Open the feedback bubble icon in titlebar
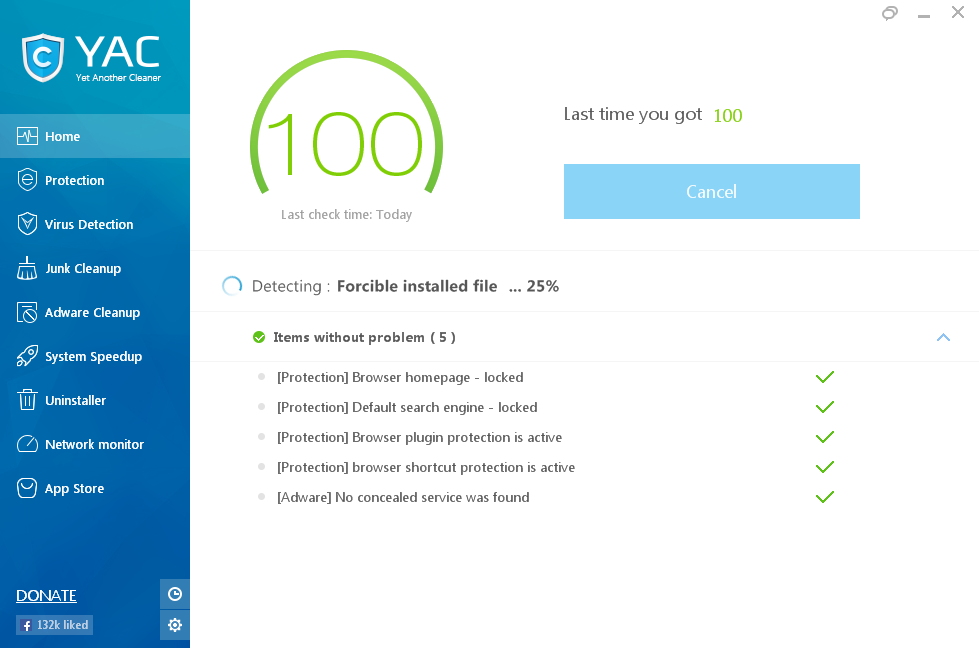This screenshot has height=648, width=979. pyautogui.click(x=889, y=14)
